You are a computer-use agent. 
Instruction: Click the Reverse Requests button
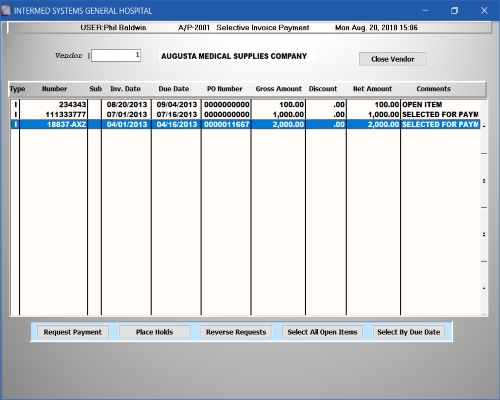(x=236, y=332)
